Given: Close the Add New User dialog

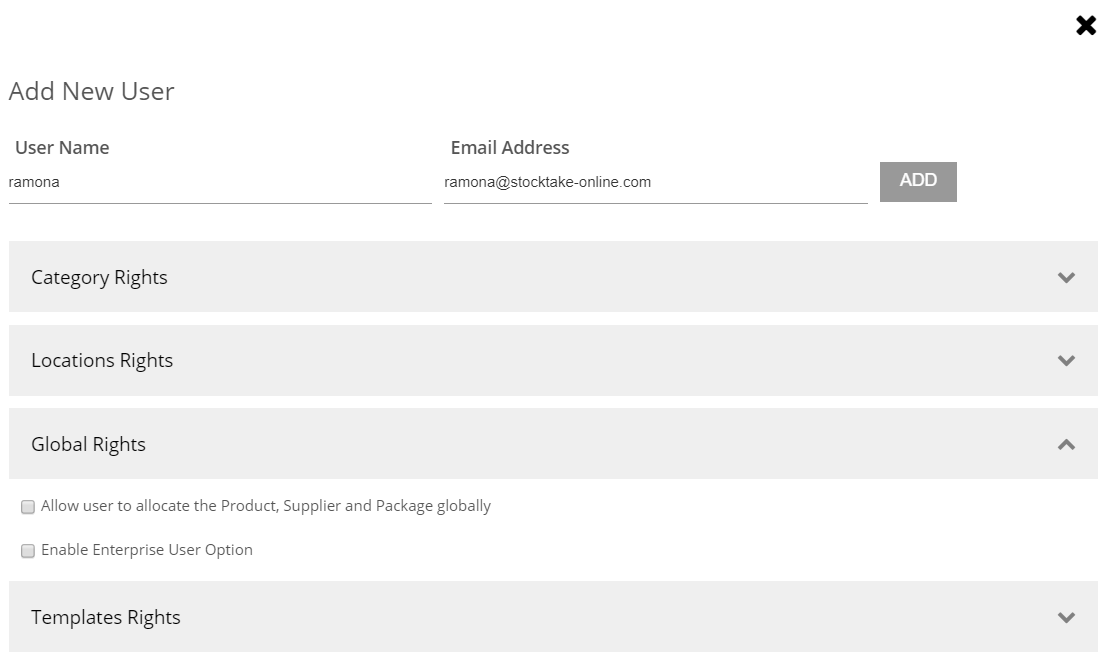Looking at the screenshot, I should (1086, 26).
